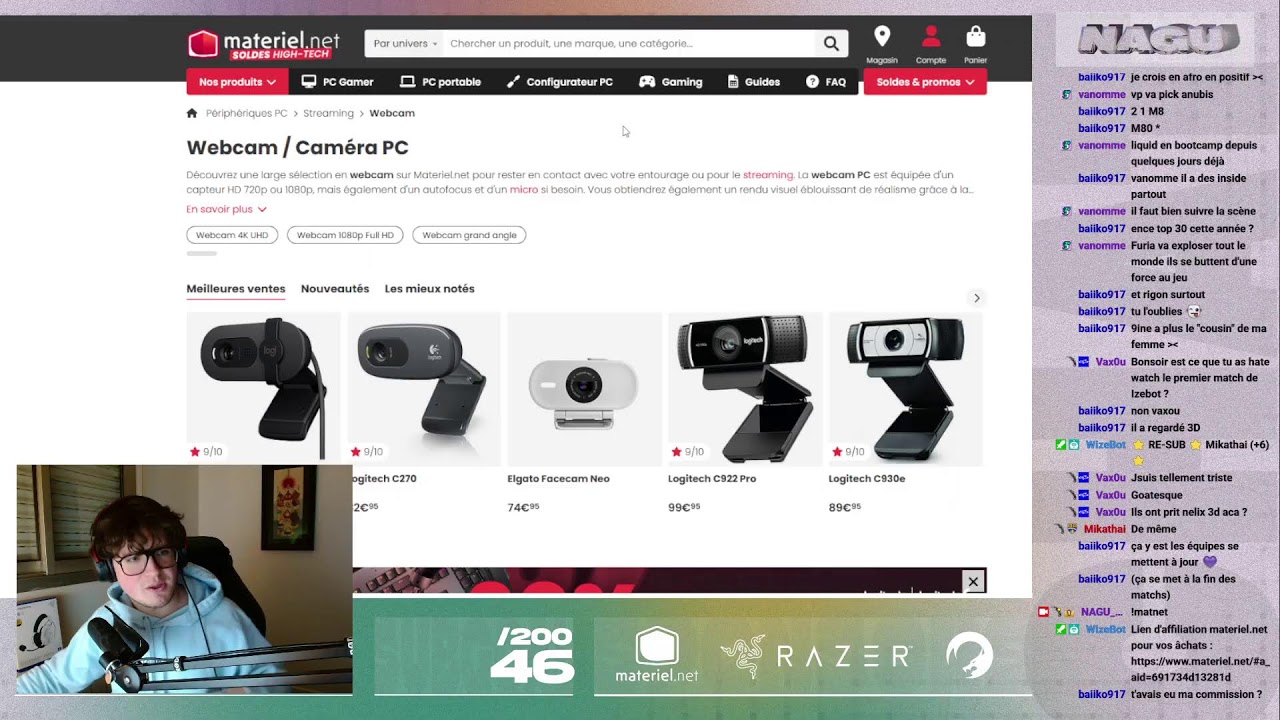Open the Gaming menu
This screenshot has width=1280, height=720.
[671, 82]
